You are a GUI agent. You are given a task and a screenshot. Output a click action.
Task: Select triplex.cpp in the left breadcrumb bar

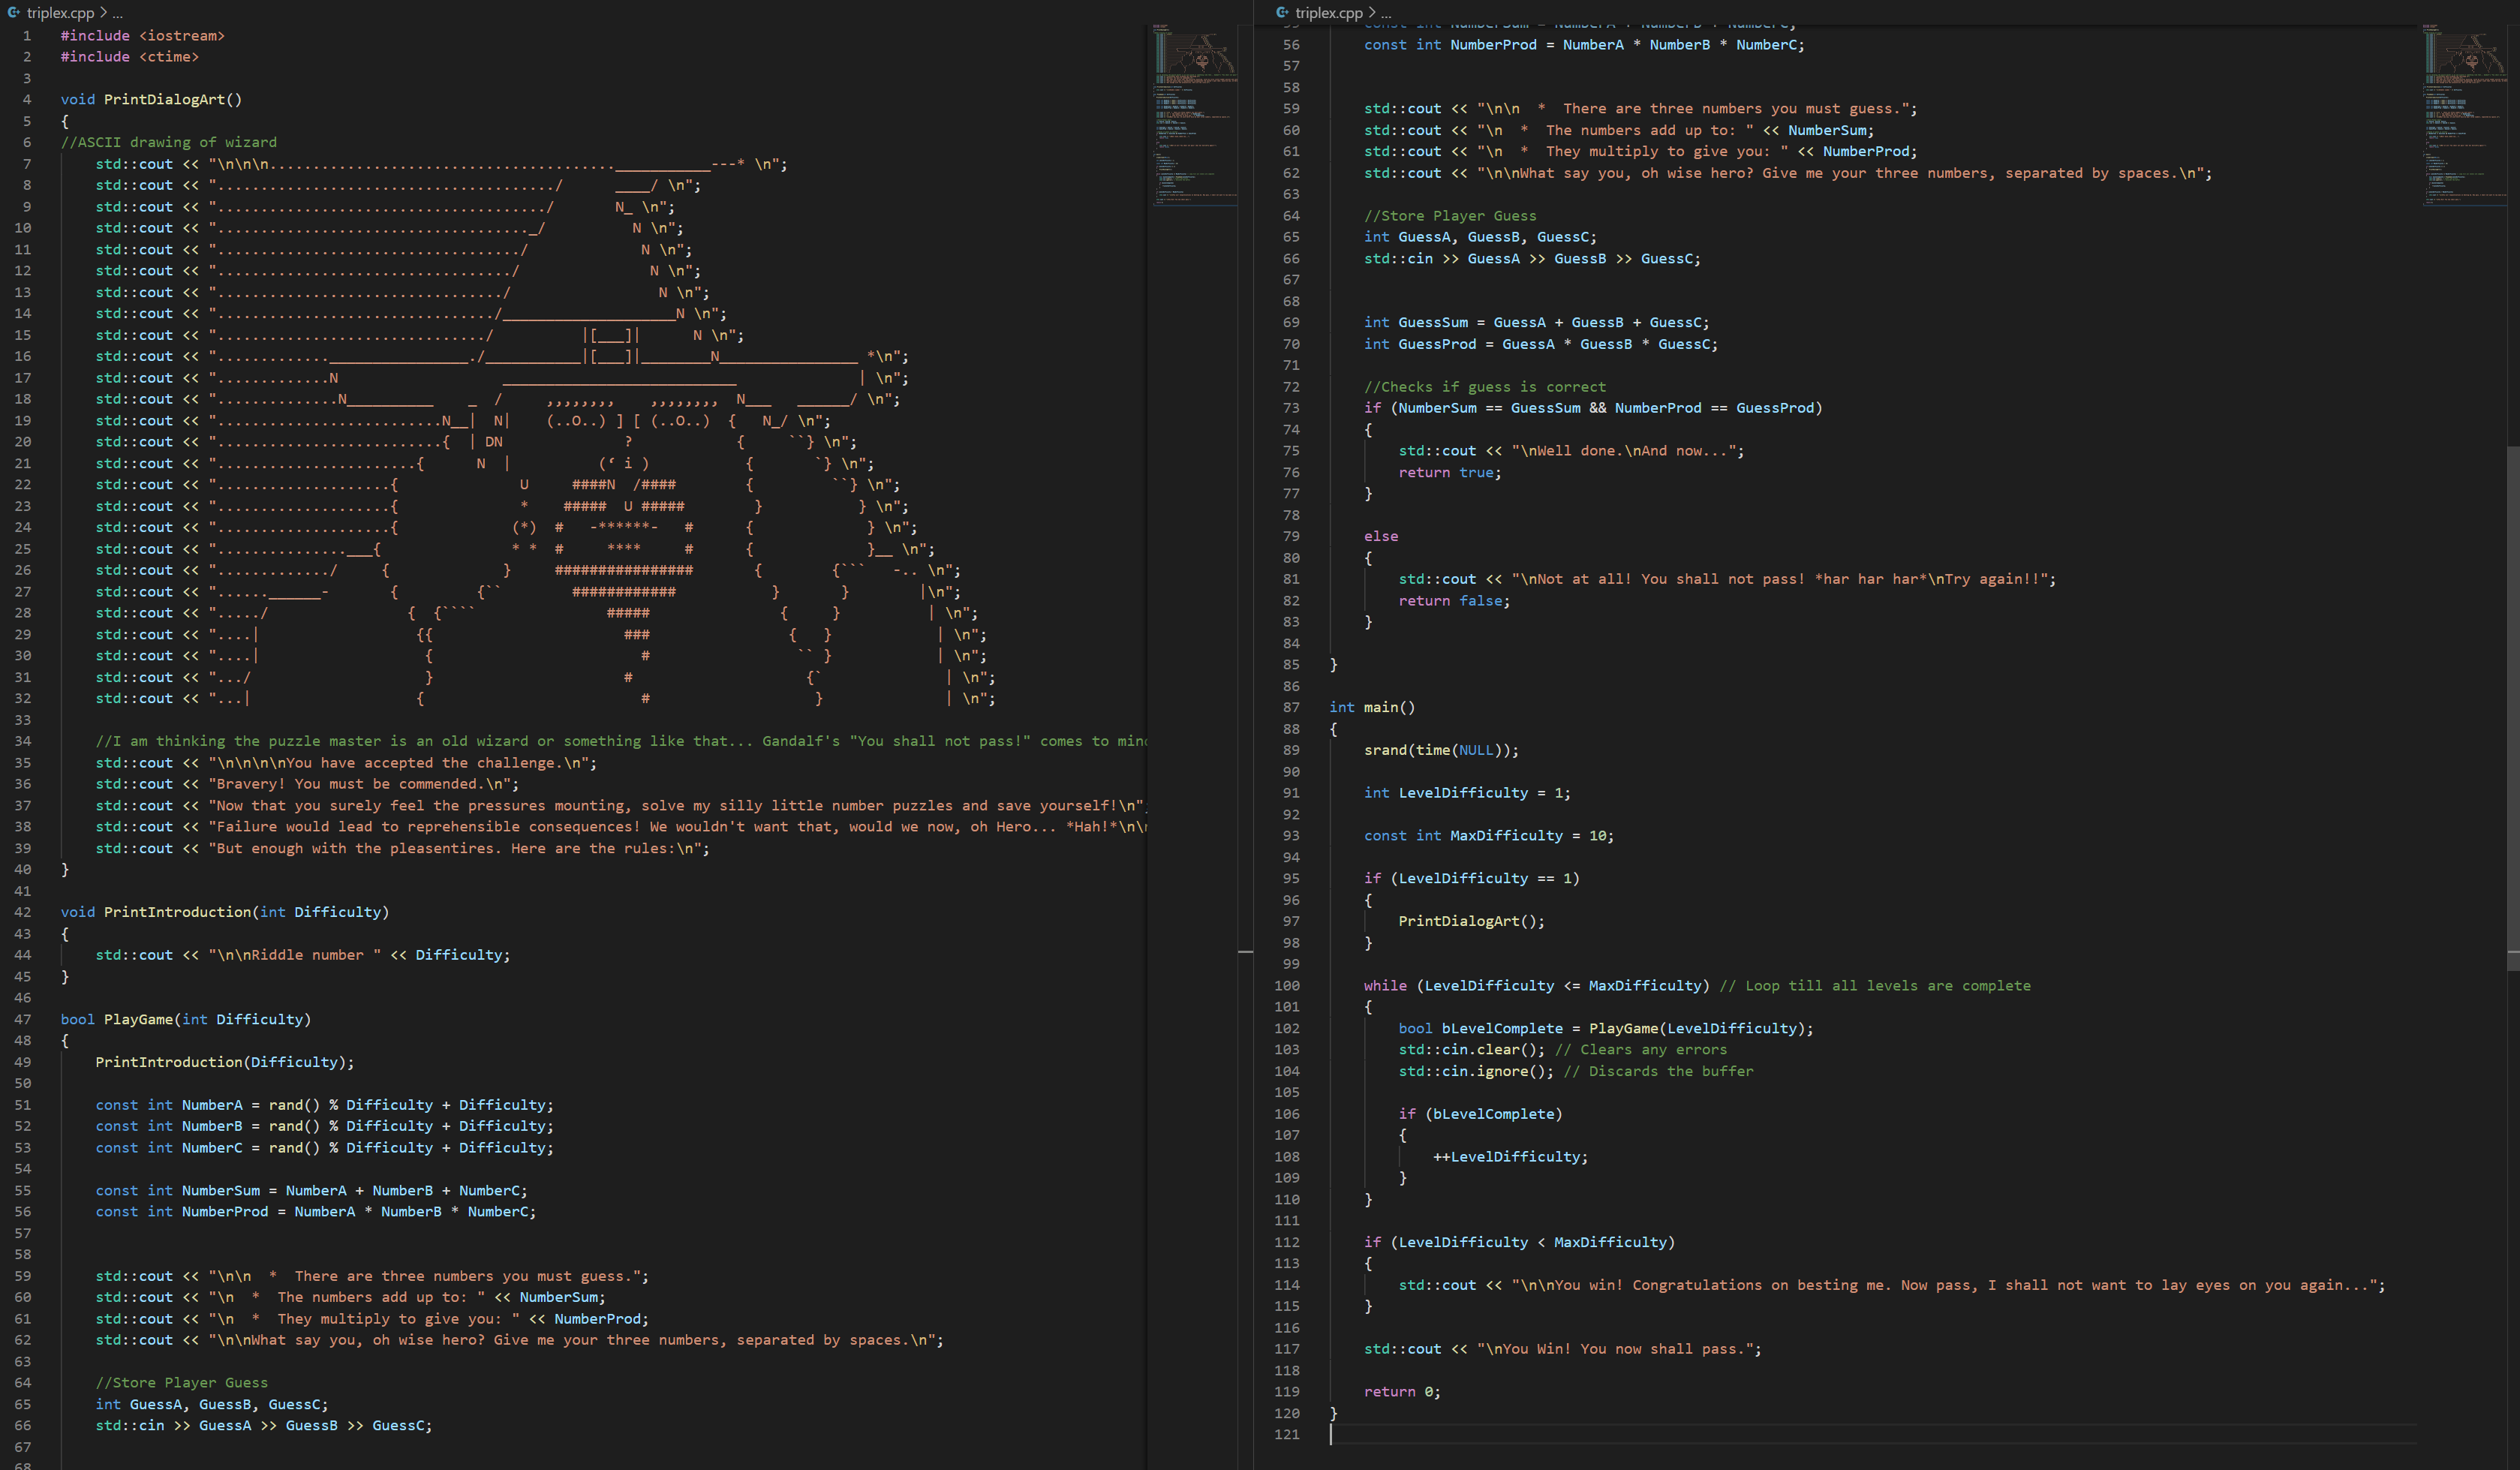62,13
